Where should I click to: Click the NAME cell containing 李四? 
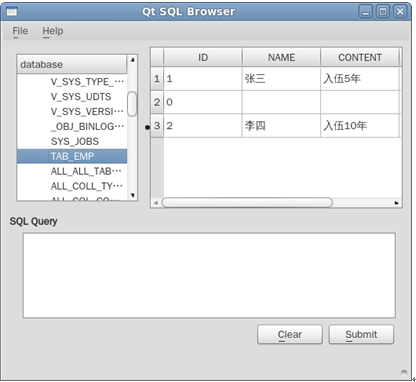tap(281, 126)
